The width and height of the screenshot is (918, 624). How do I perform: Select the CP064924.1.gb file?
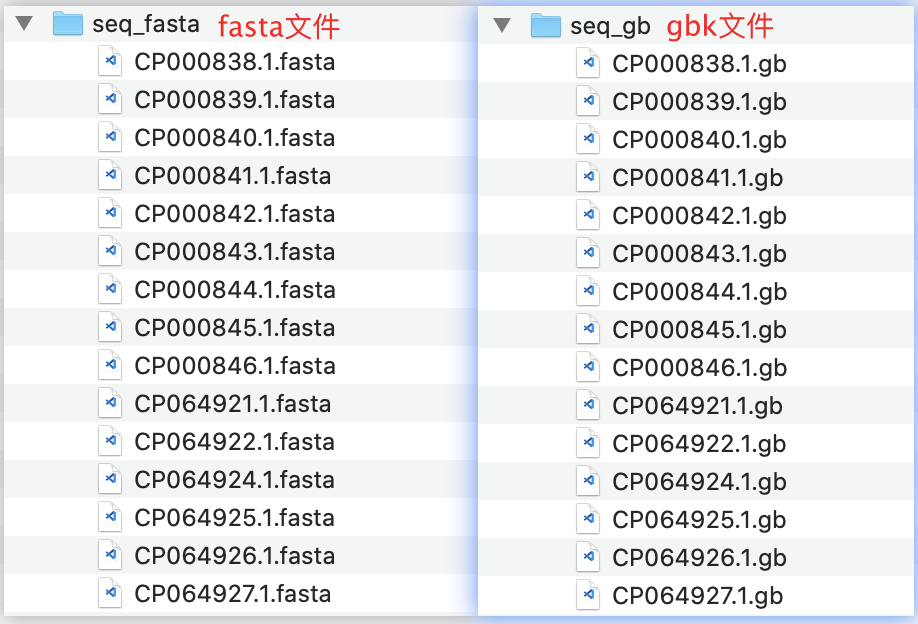point(699,482)
